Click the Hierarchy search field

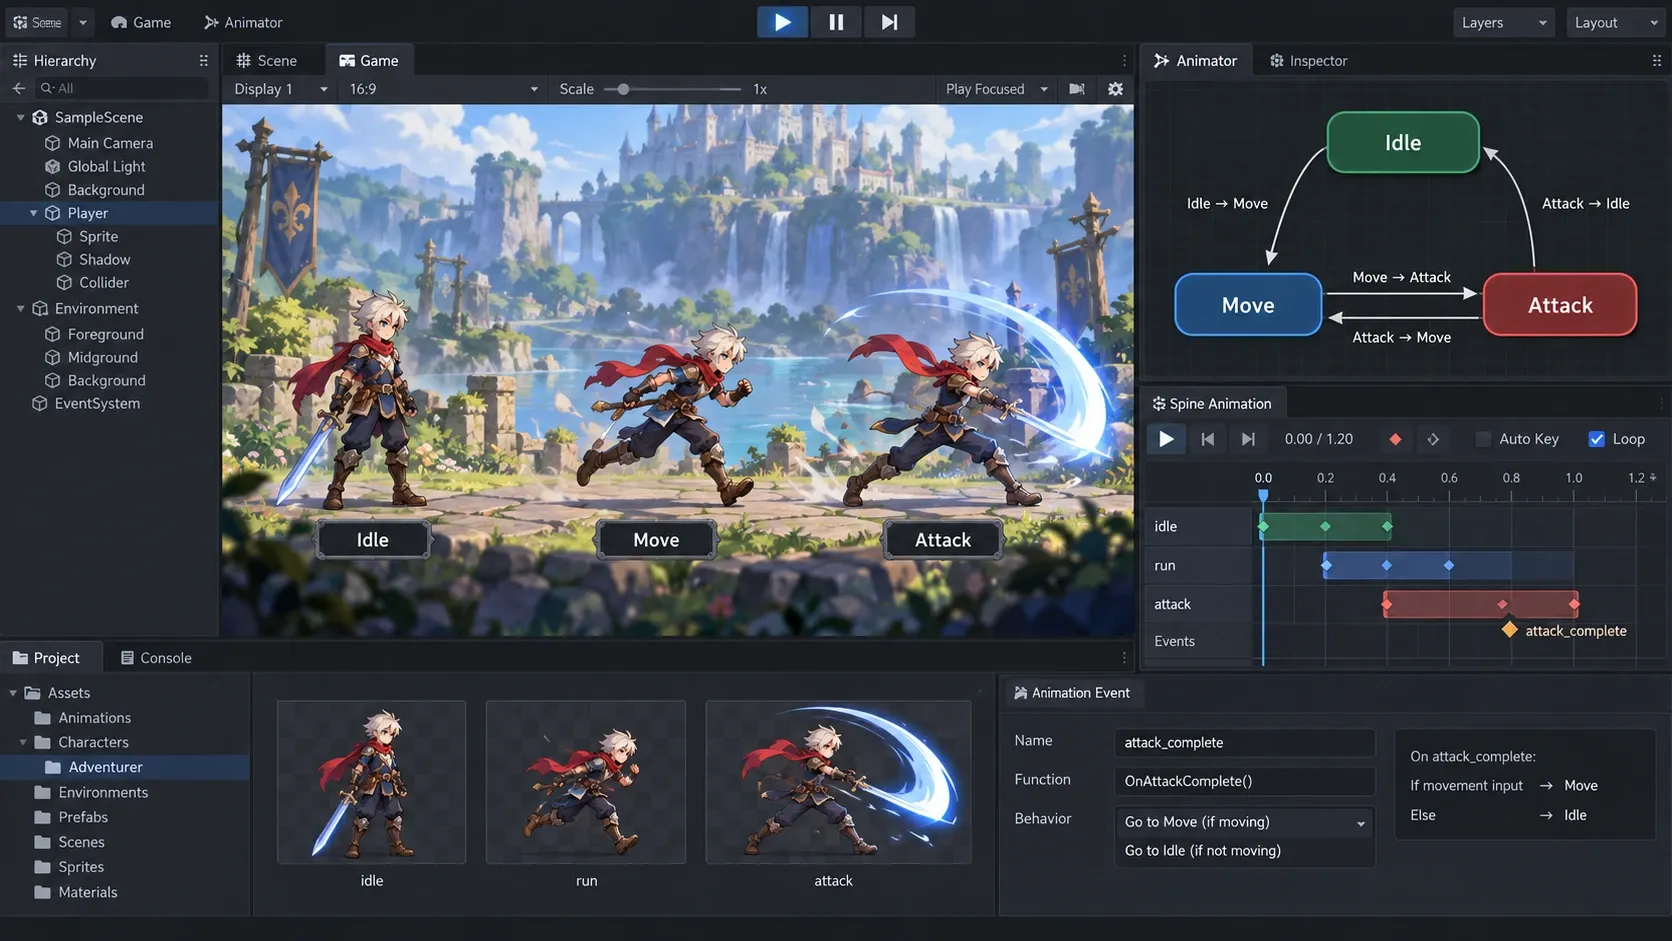[x=122, y=88]
